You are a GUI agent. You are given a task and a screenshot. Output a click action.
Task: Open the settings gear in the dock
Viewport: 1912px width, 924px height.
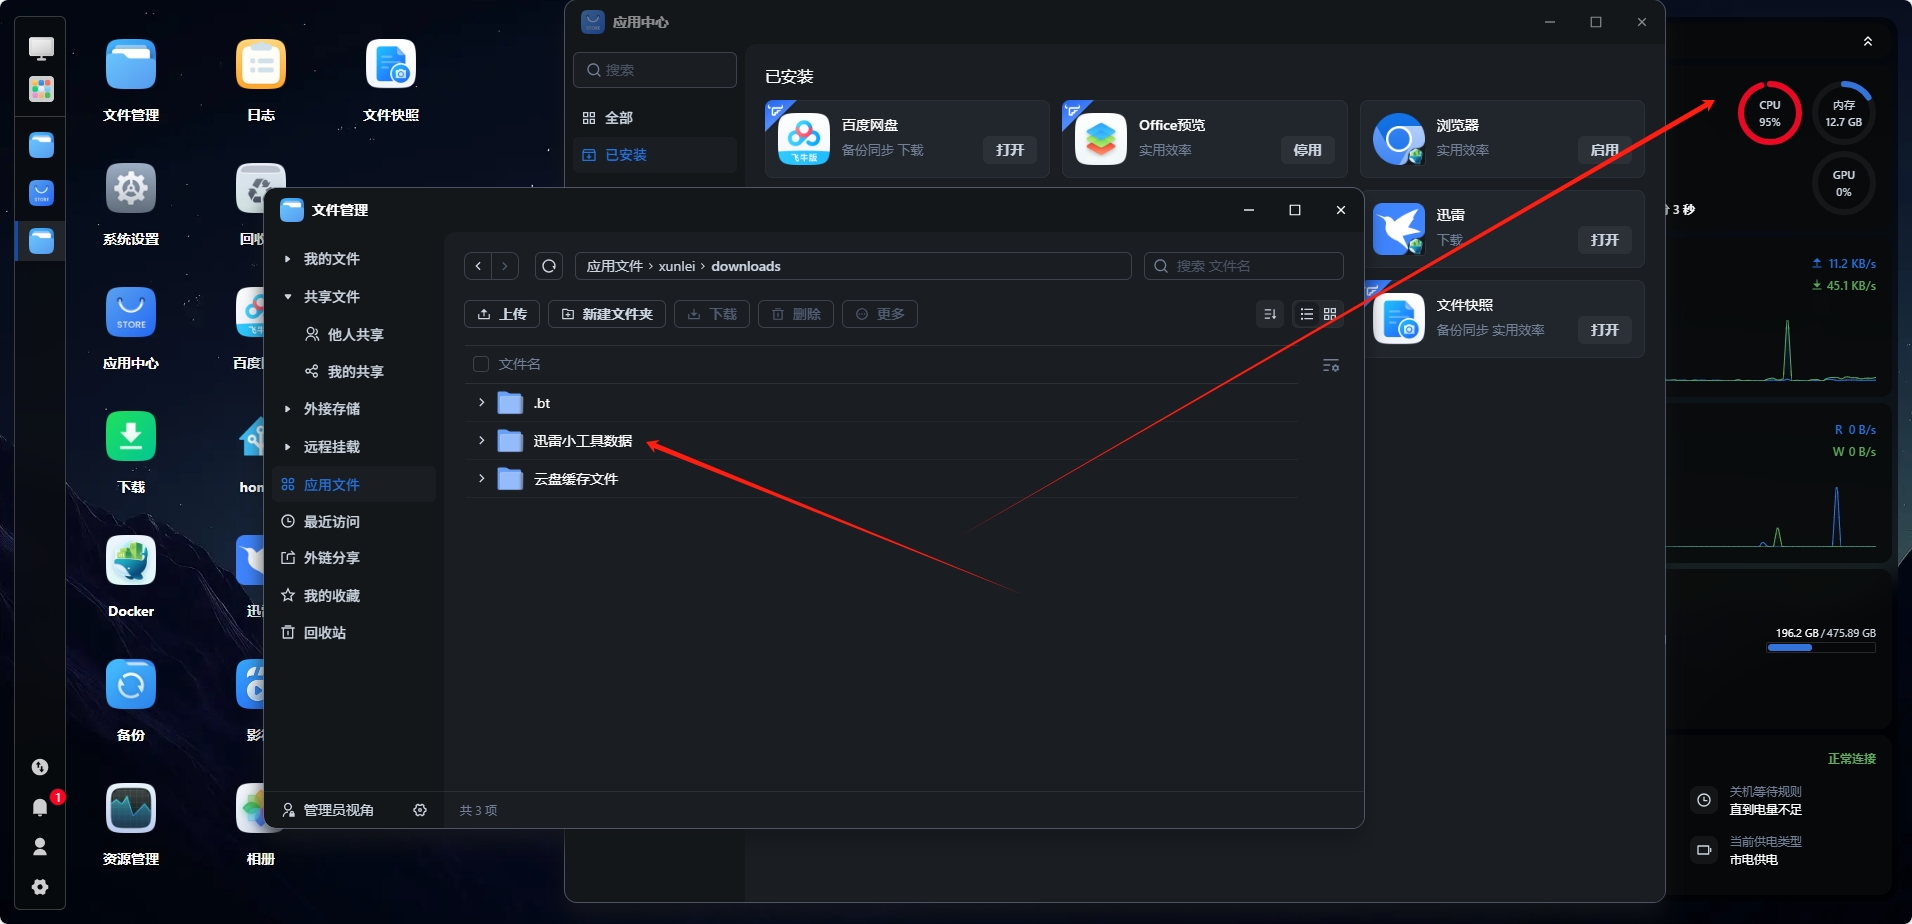pos(40,887)
